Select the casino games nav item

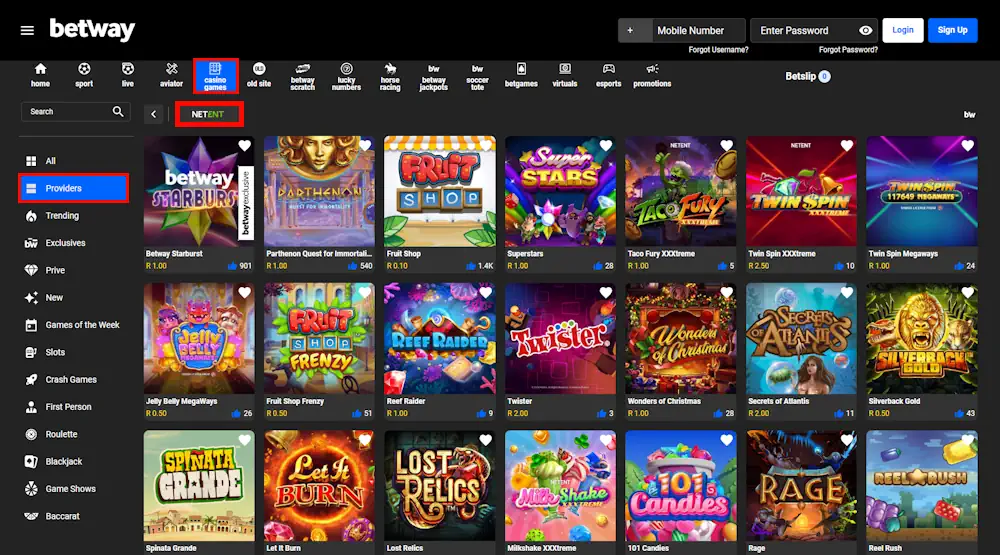coord(216,76)
